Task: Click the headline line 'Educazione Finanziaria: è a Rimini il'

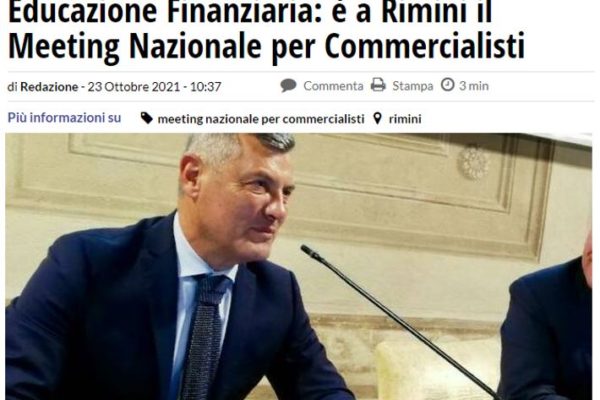Action: (x=250, y=11)
